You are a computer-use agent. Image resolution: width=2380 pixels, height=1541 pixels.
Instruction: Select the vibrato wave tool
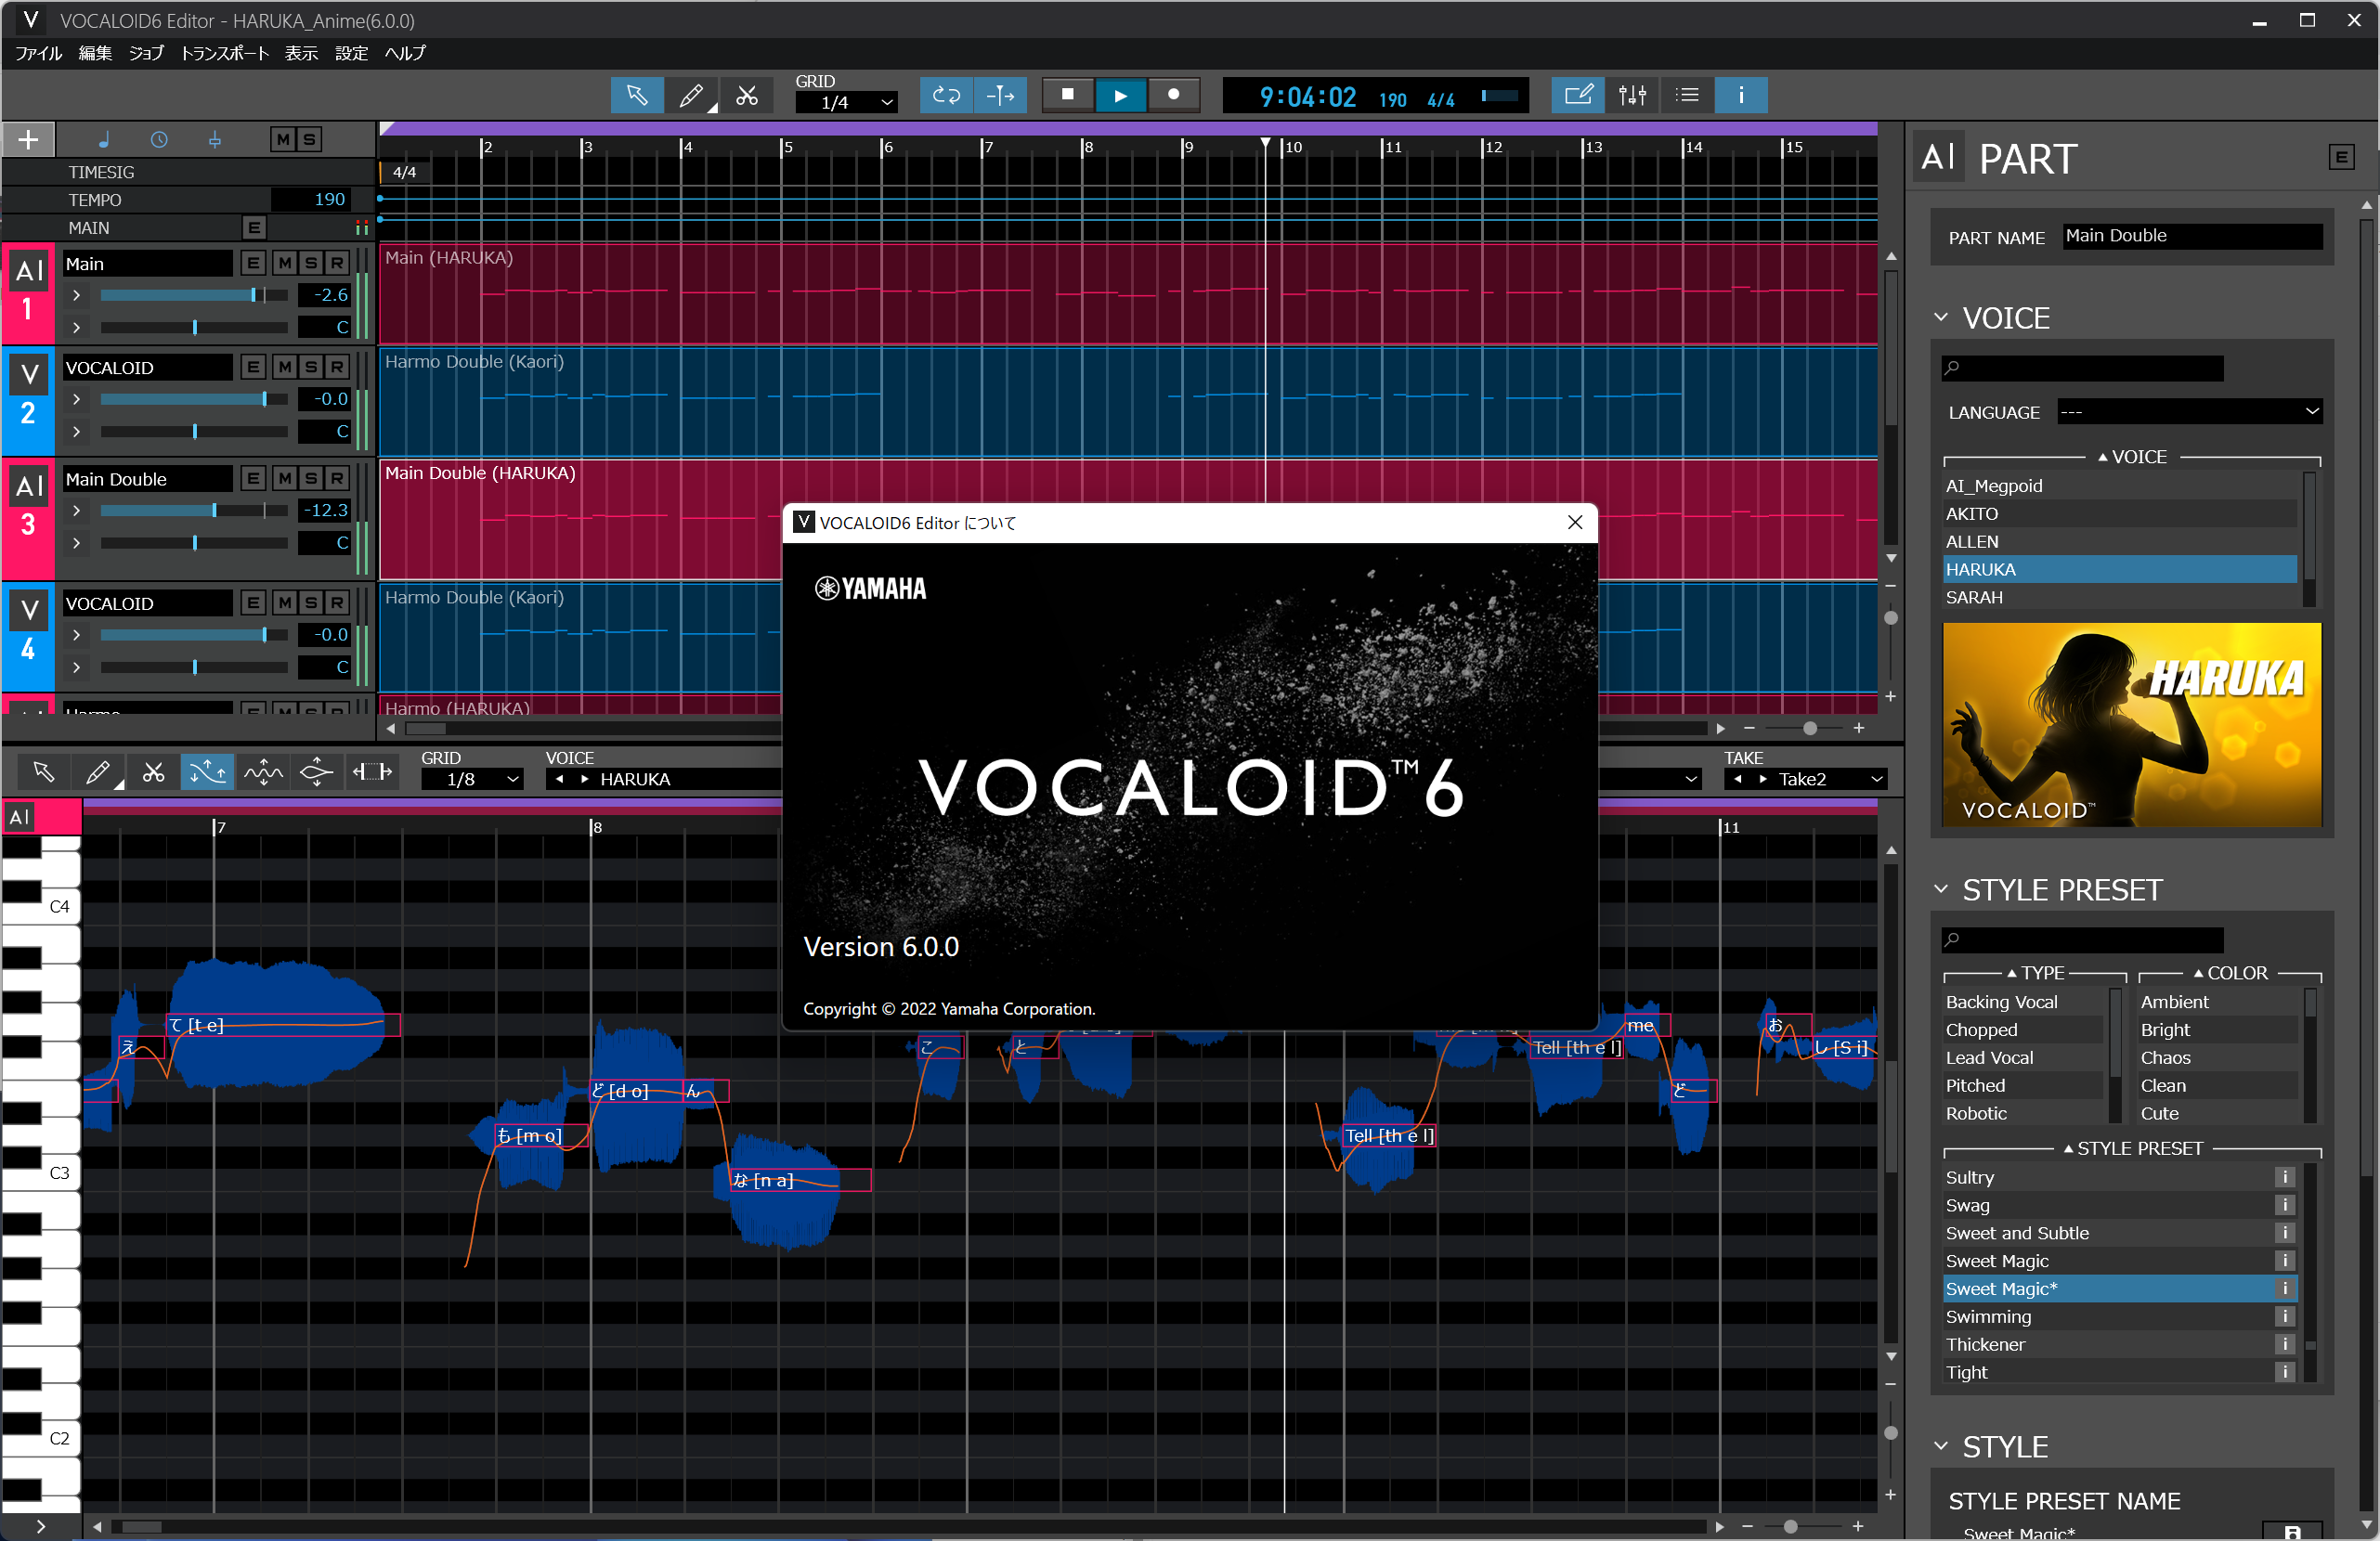263,772
